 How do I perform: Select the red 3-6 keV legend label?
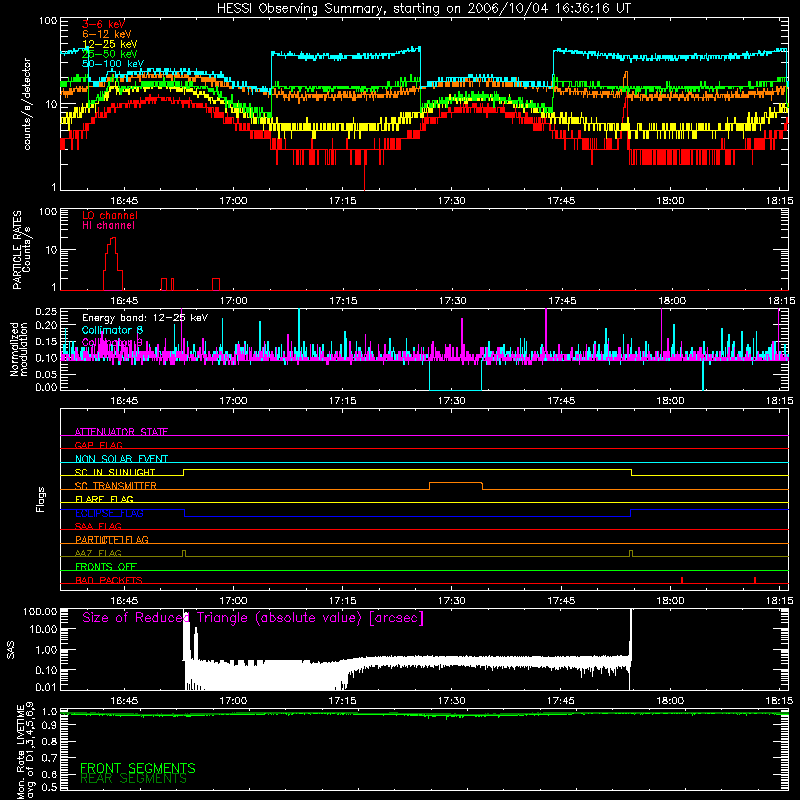pos(104,24)
